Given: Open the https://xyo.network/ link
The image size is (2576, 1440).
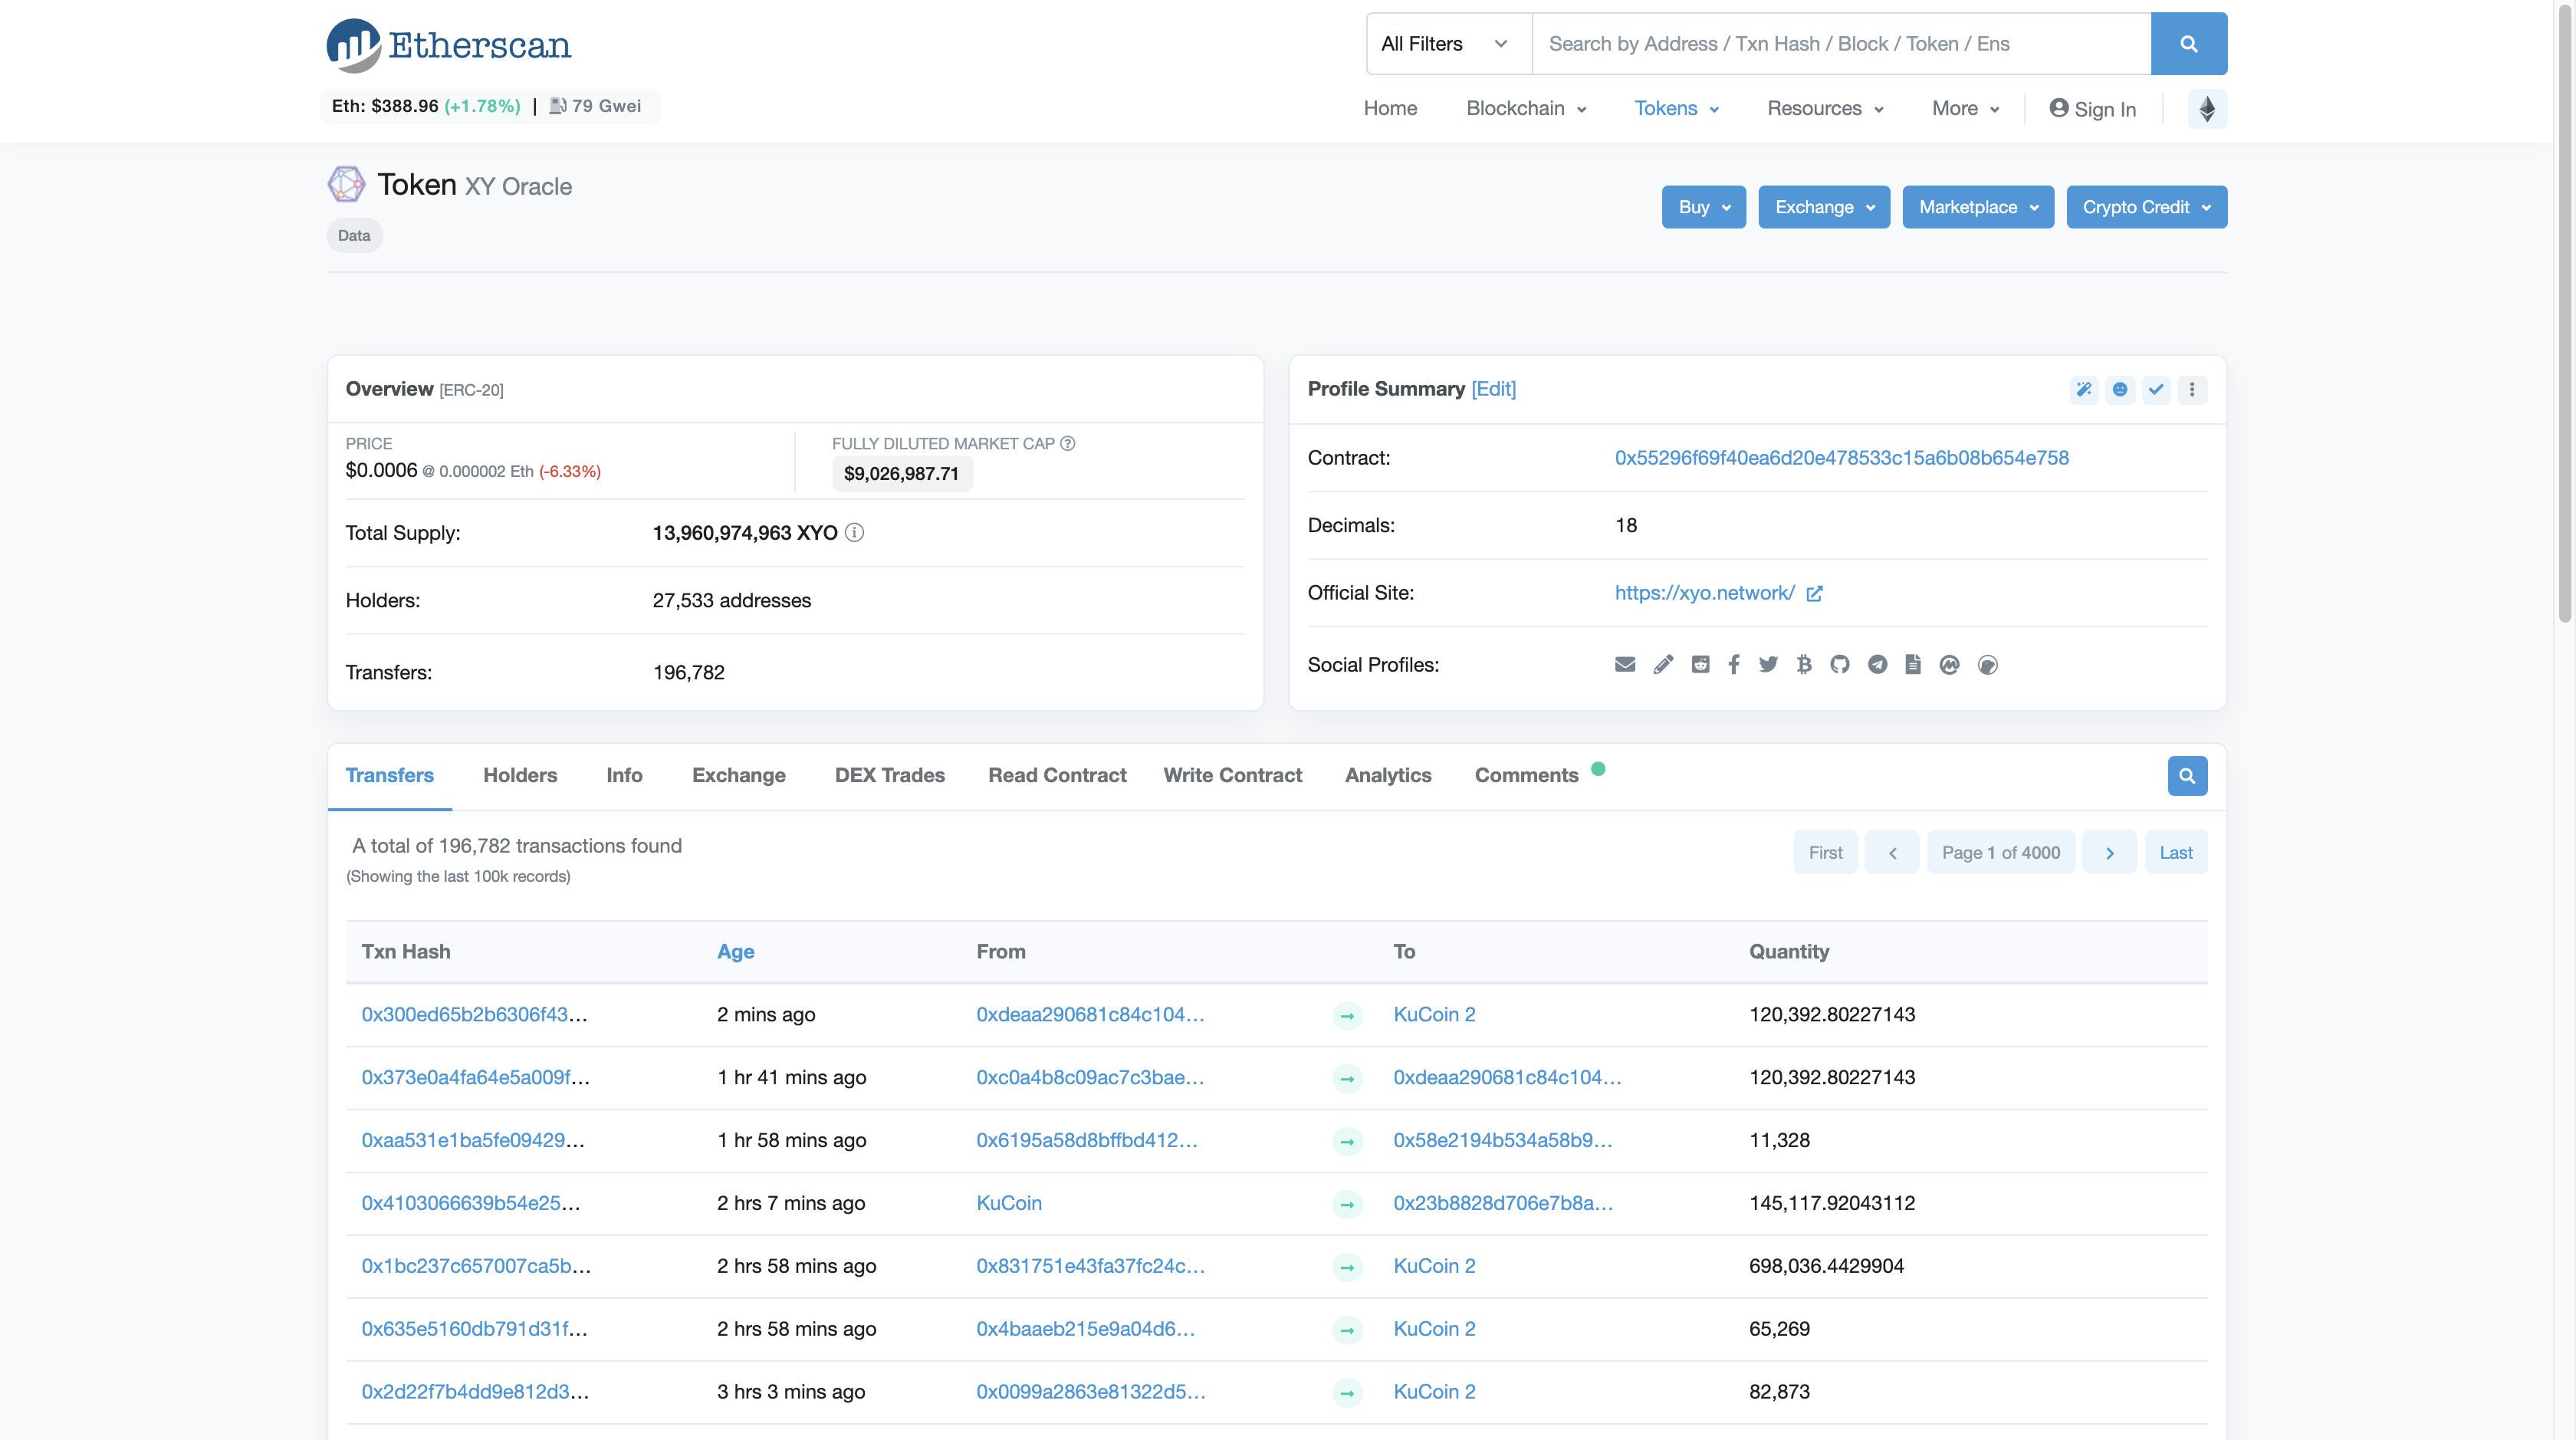Looking at the screenshot, I should tap(1704, 593).
